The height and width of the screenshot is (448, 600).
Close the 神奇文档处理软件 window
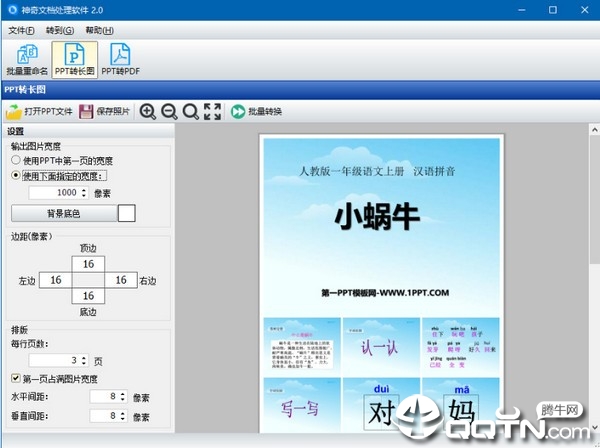click(x=585, y=10)
